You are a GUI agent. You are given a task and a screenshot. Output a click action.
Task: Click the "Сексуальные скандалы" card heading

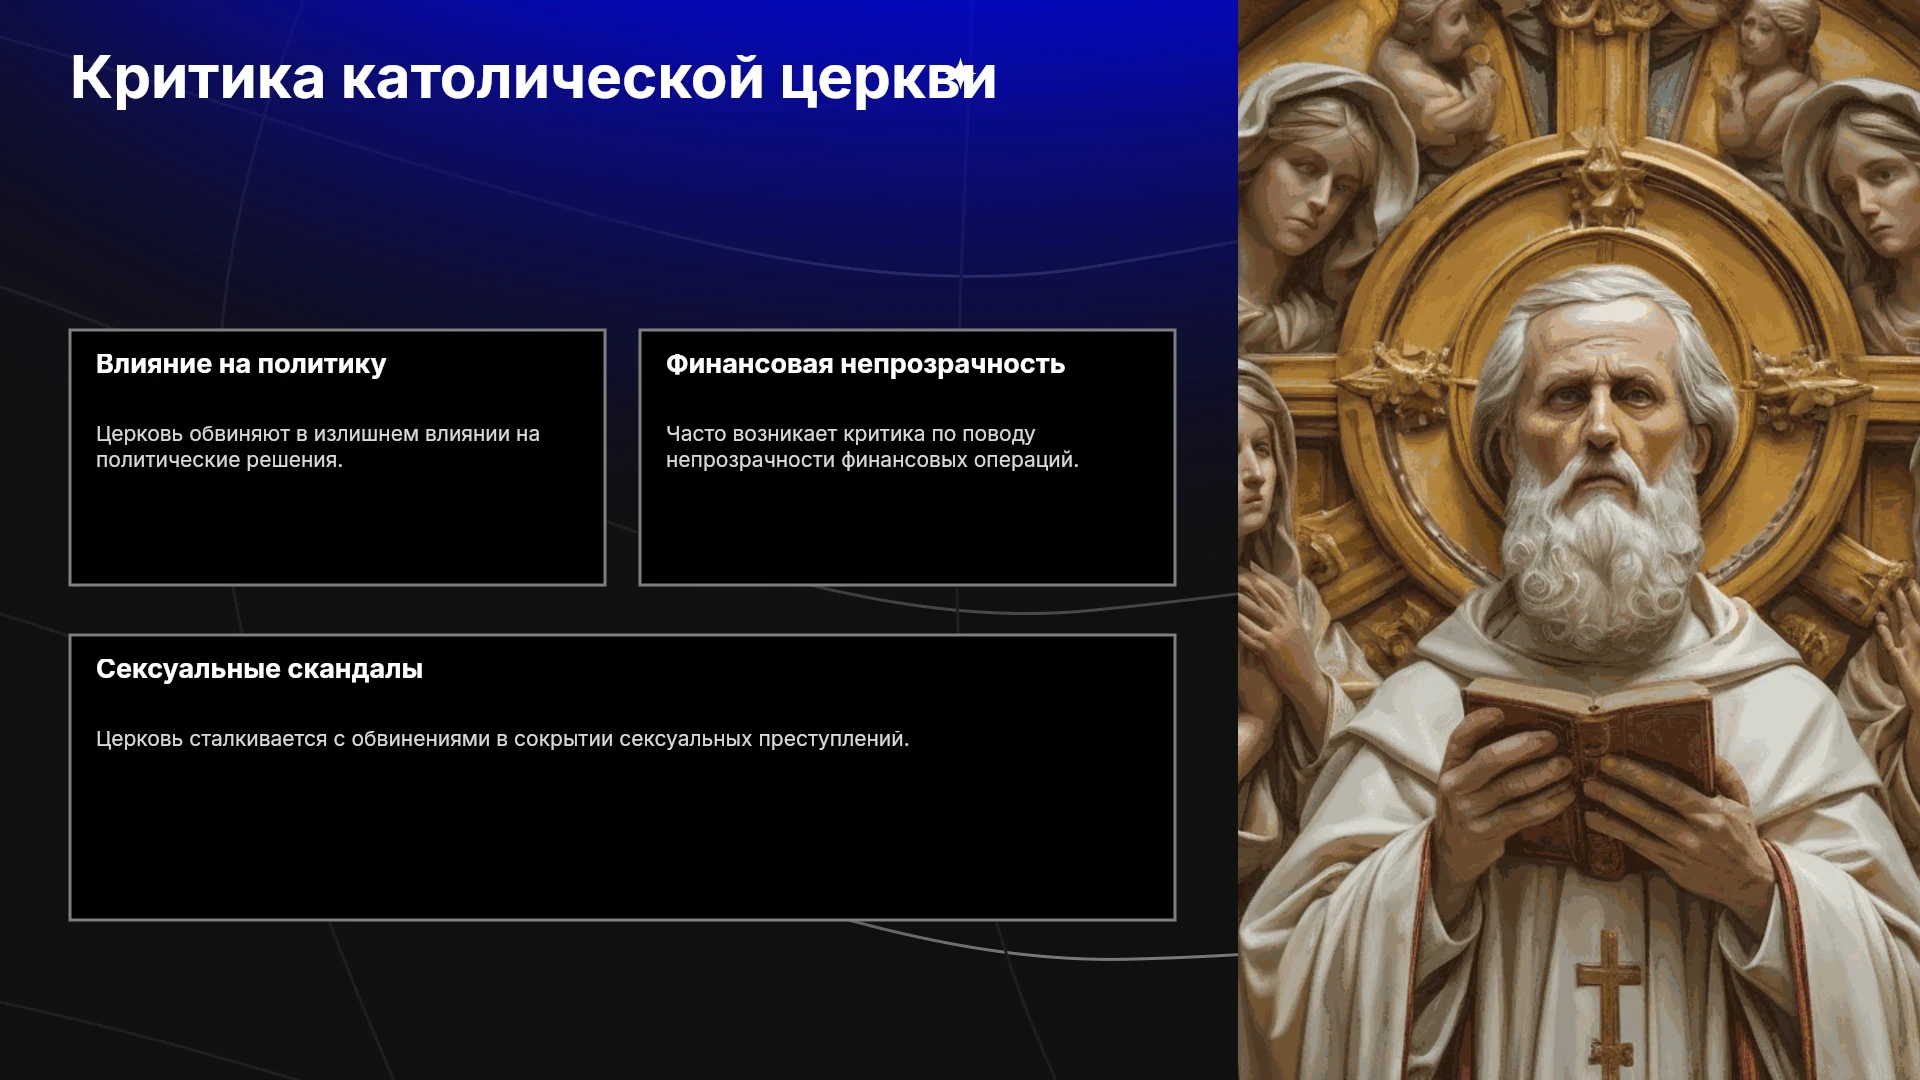click(259, 669)
